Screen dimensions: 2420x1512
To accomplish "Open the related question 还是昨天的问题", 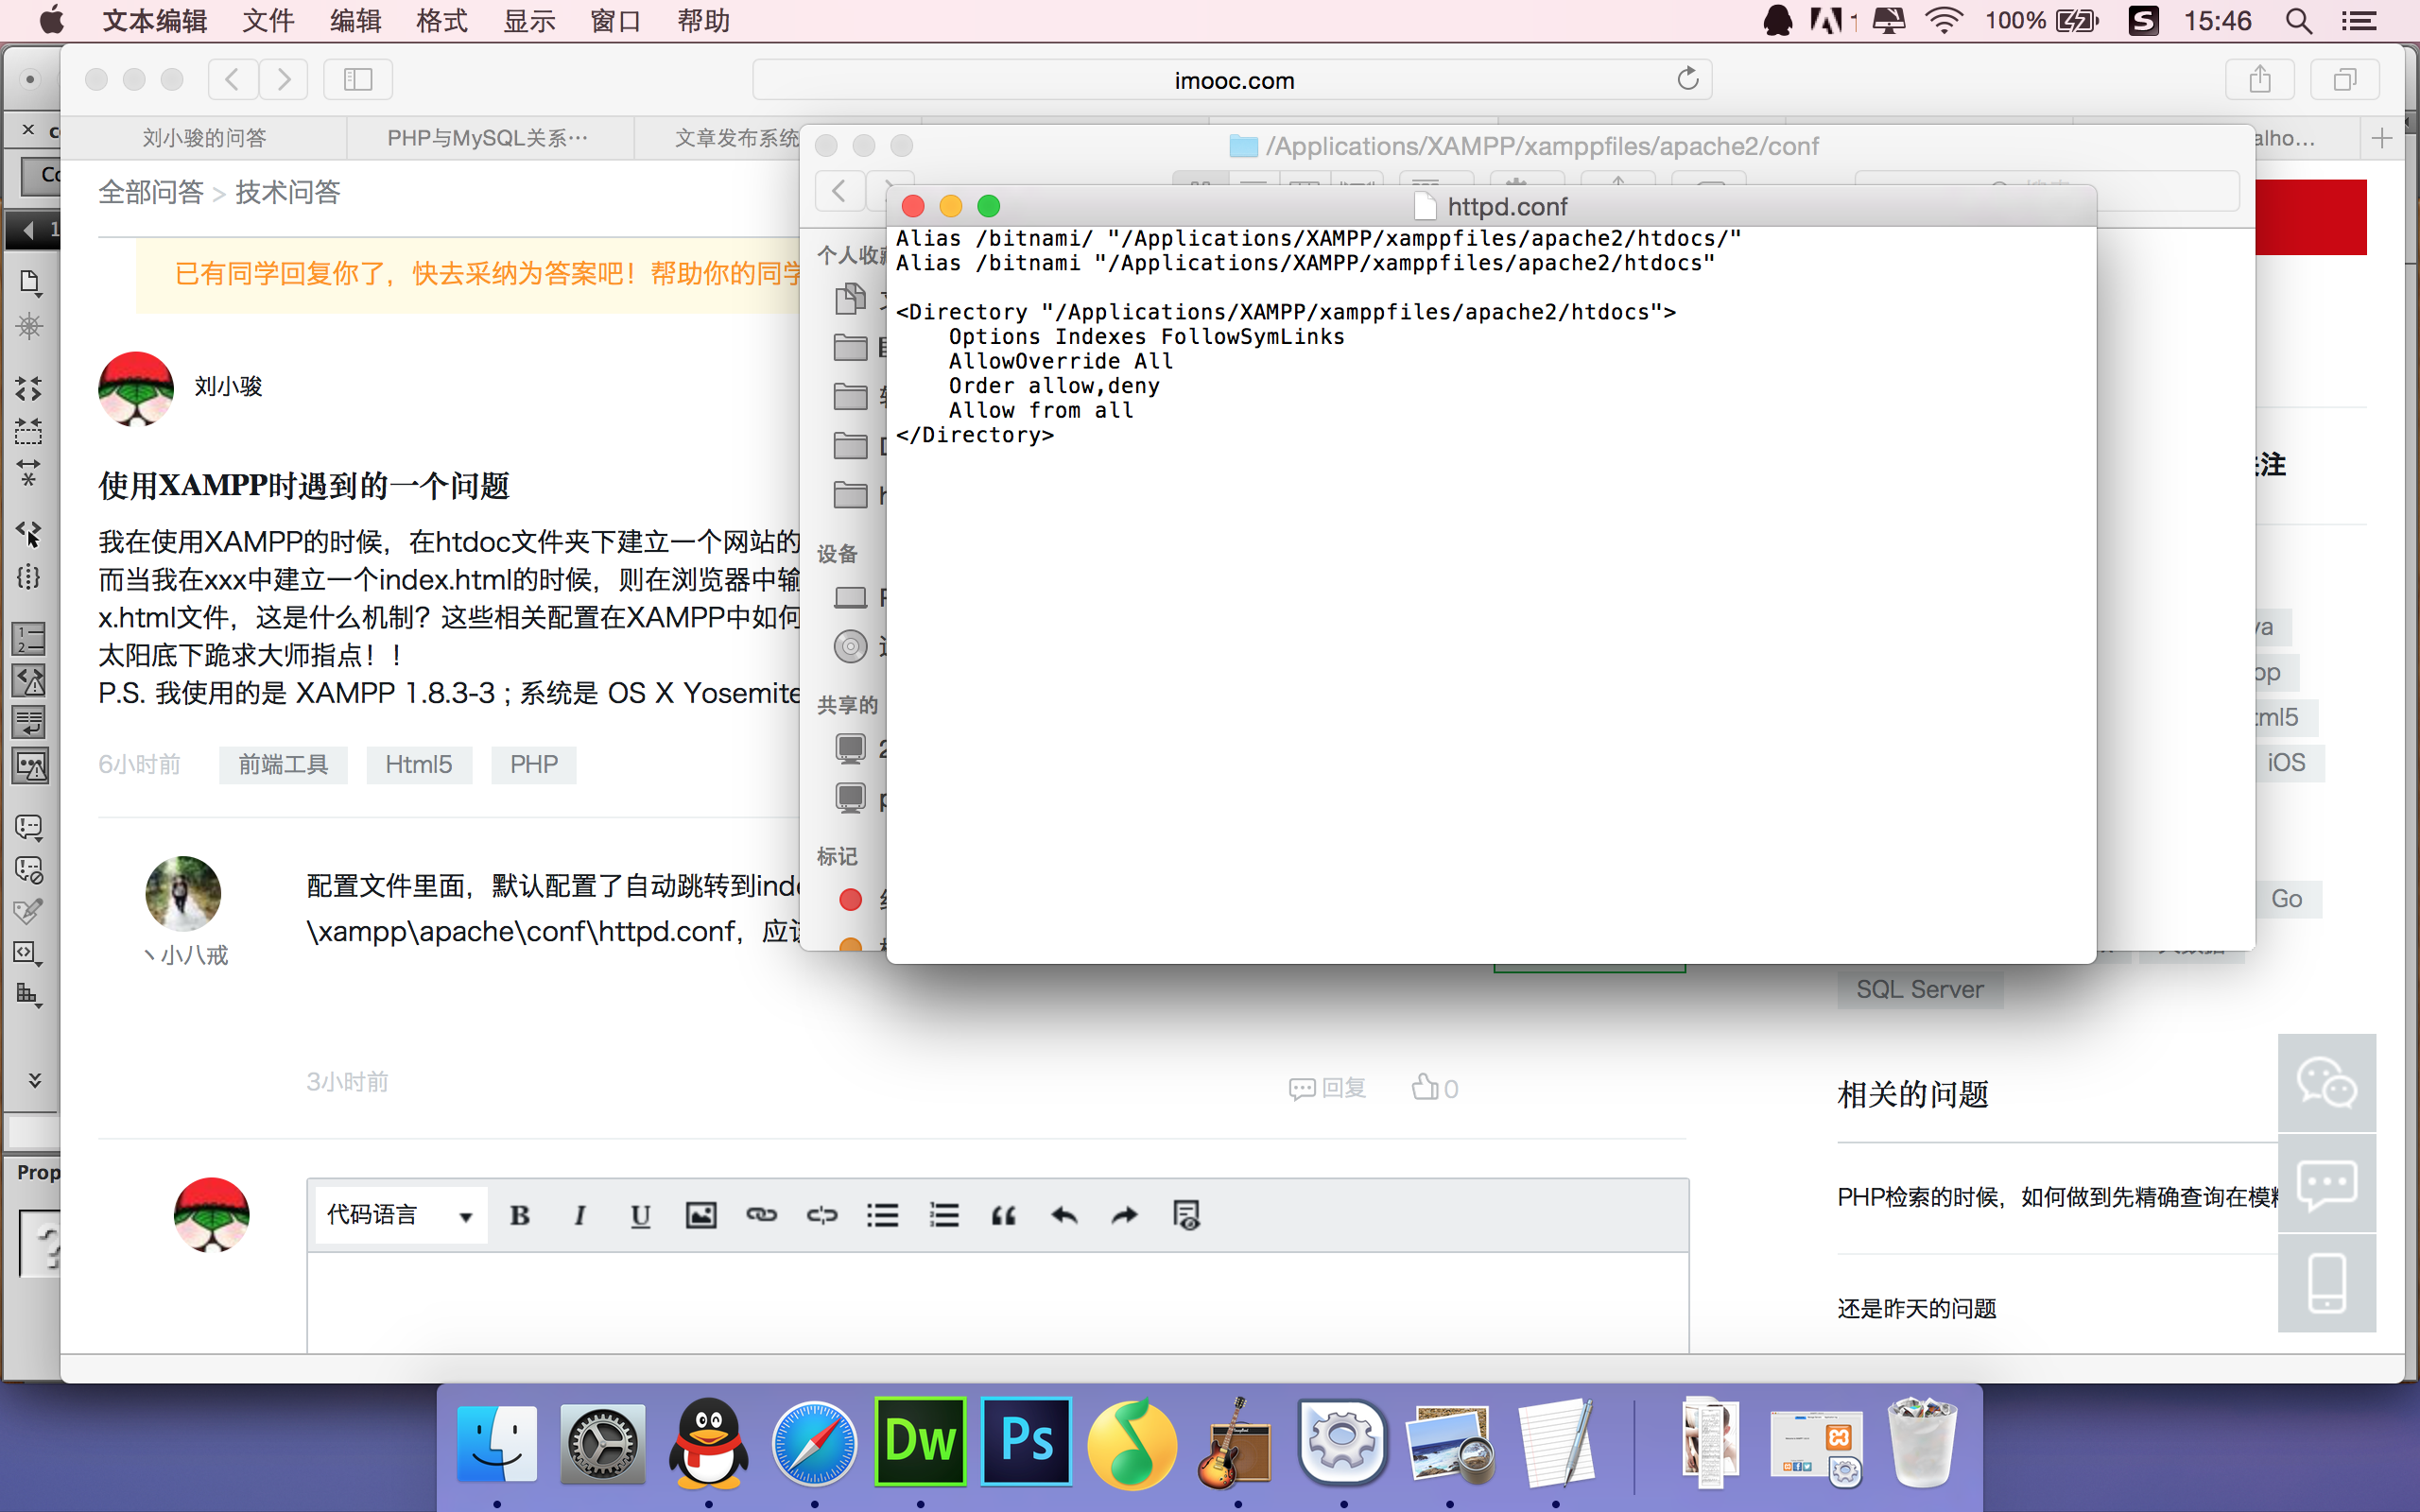I will coord(1916,1308).
